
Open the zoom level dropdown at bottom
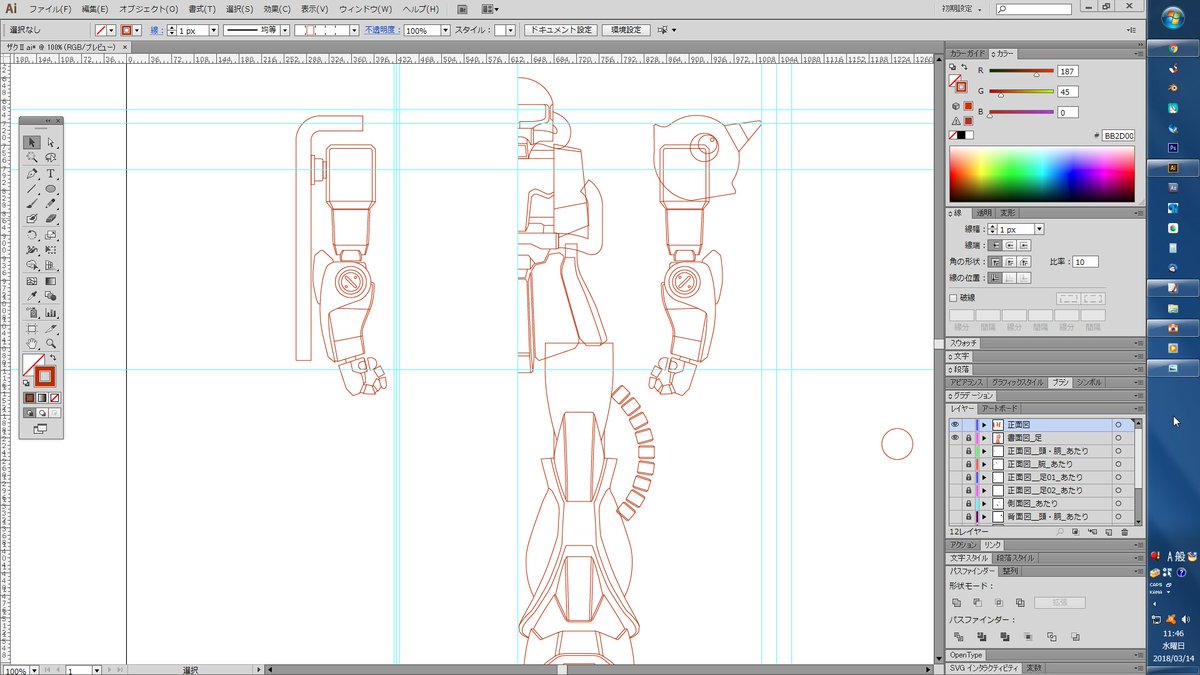click(34, 670)
